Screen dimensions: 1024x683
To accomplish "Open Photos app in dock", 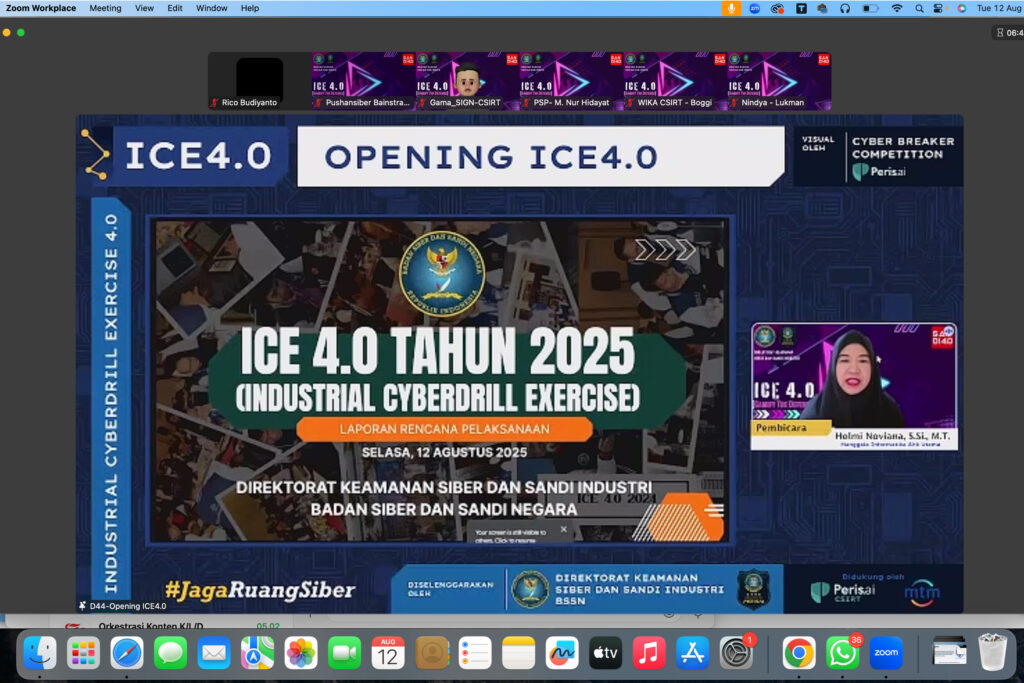I will pyautogui.click(x=301, y=653).
